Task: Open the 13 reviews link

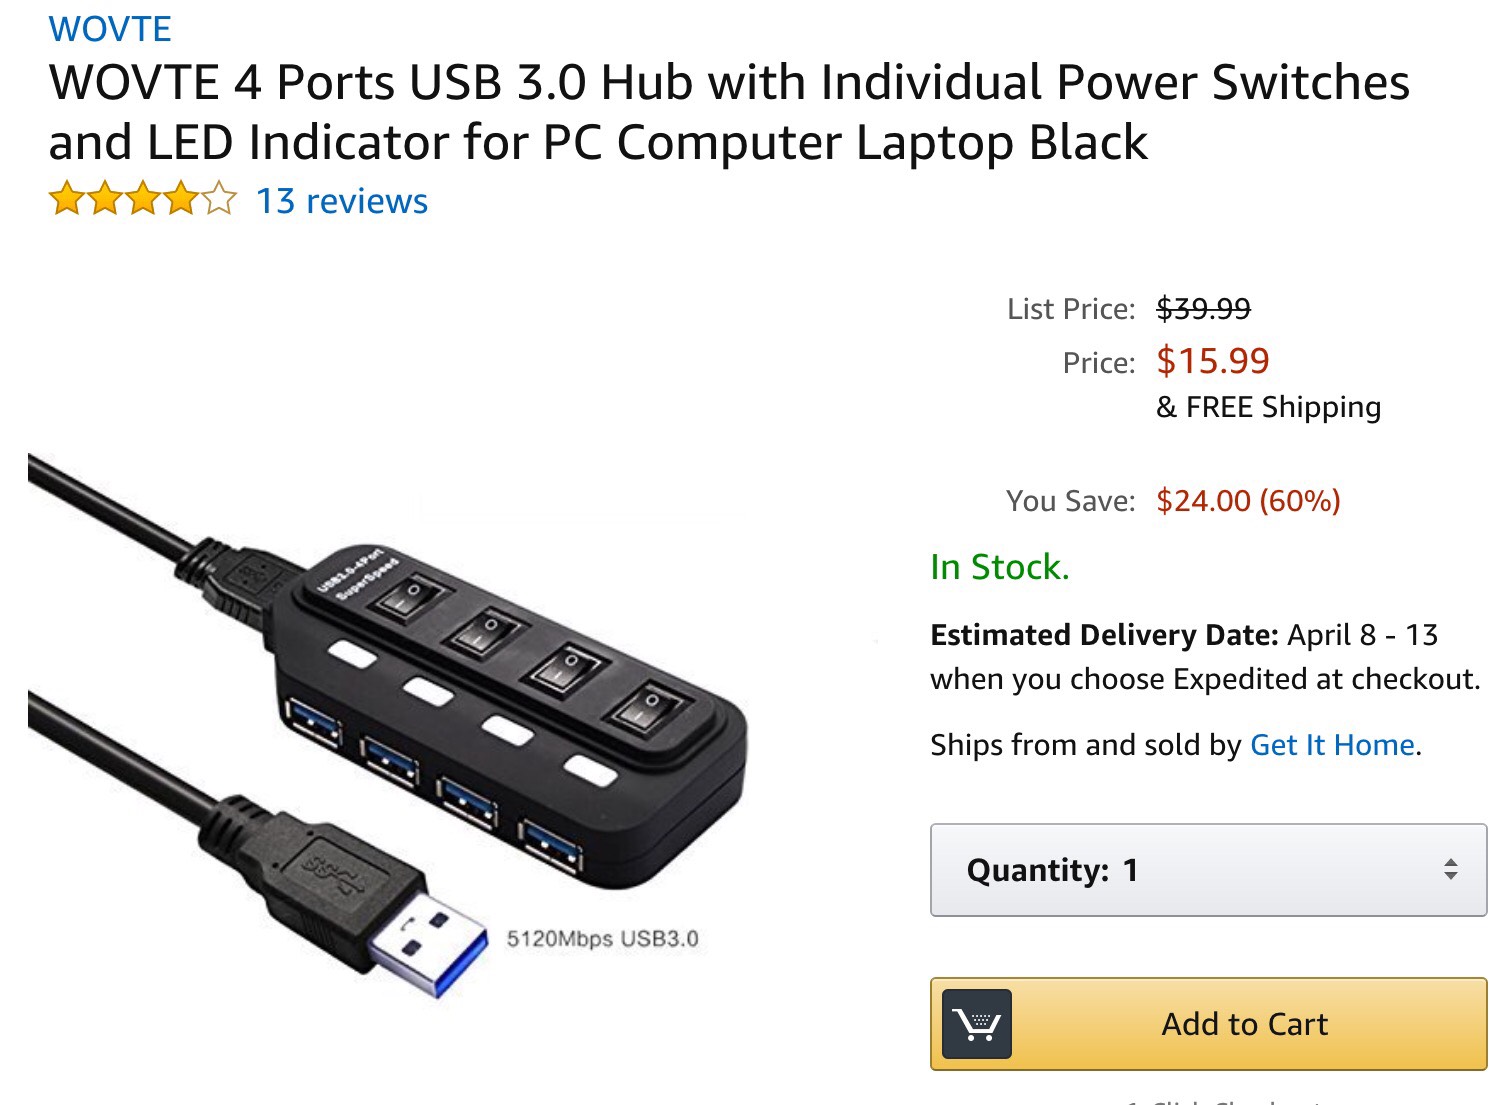Action: [x=342, y=201]
